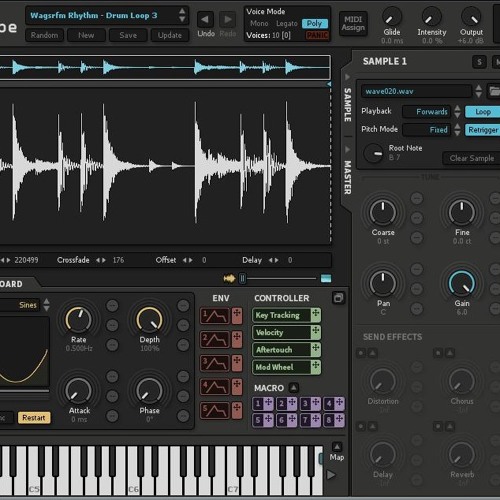Select Key Tracking controller

tap(282, 315)
